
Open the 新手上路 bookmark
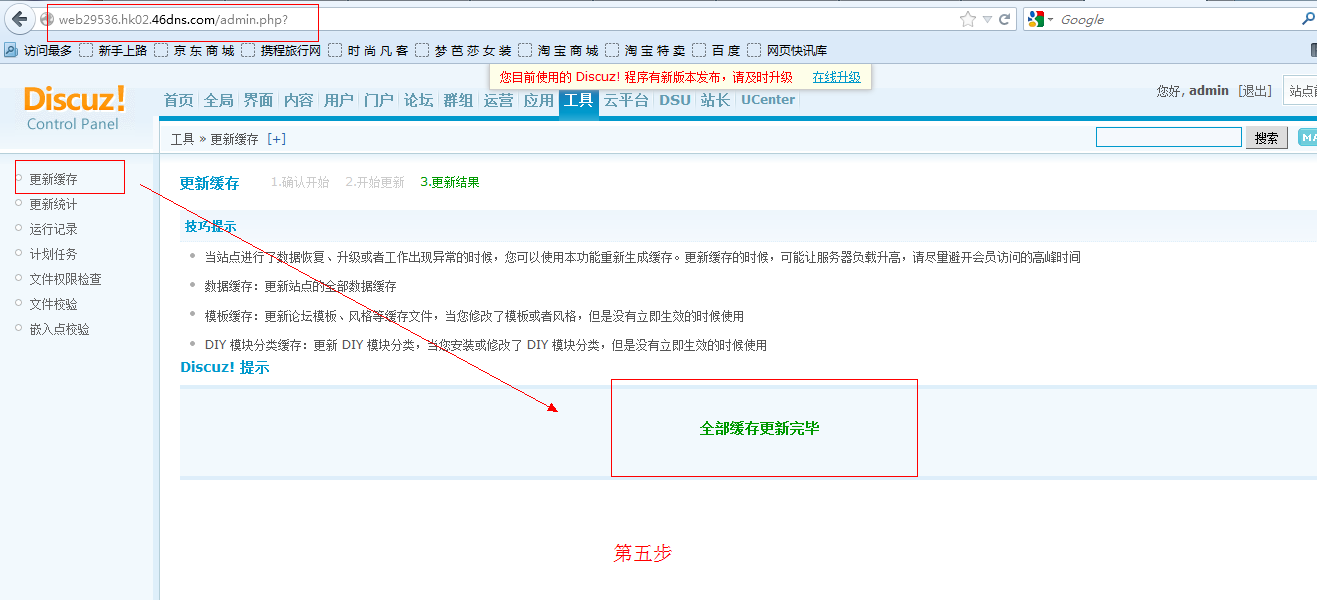[113, 50]
